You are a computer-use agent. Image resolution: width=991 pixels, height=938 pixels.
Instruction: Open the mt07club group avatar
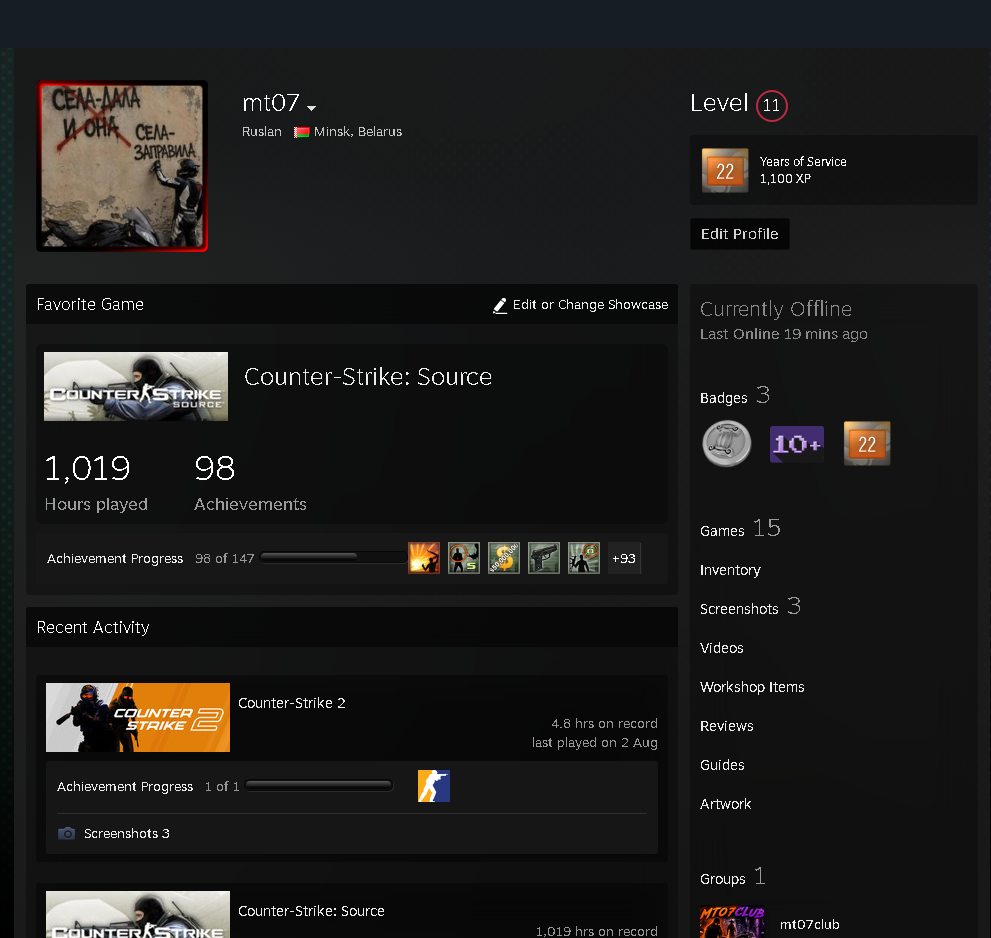(x=732, y=923)
